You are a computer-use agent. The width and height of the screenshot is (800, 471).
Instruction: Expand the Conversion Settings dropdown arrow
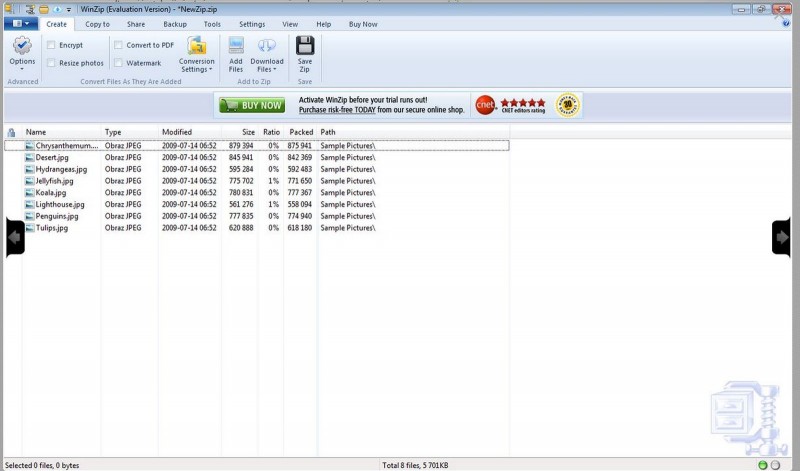210,69
